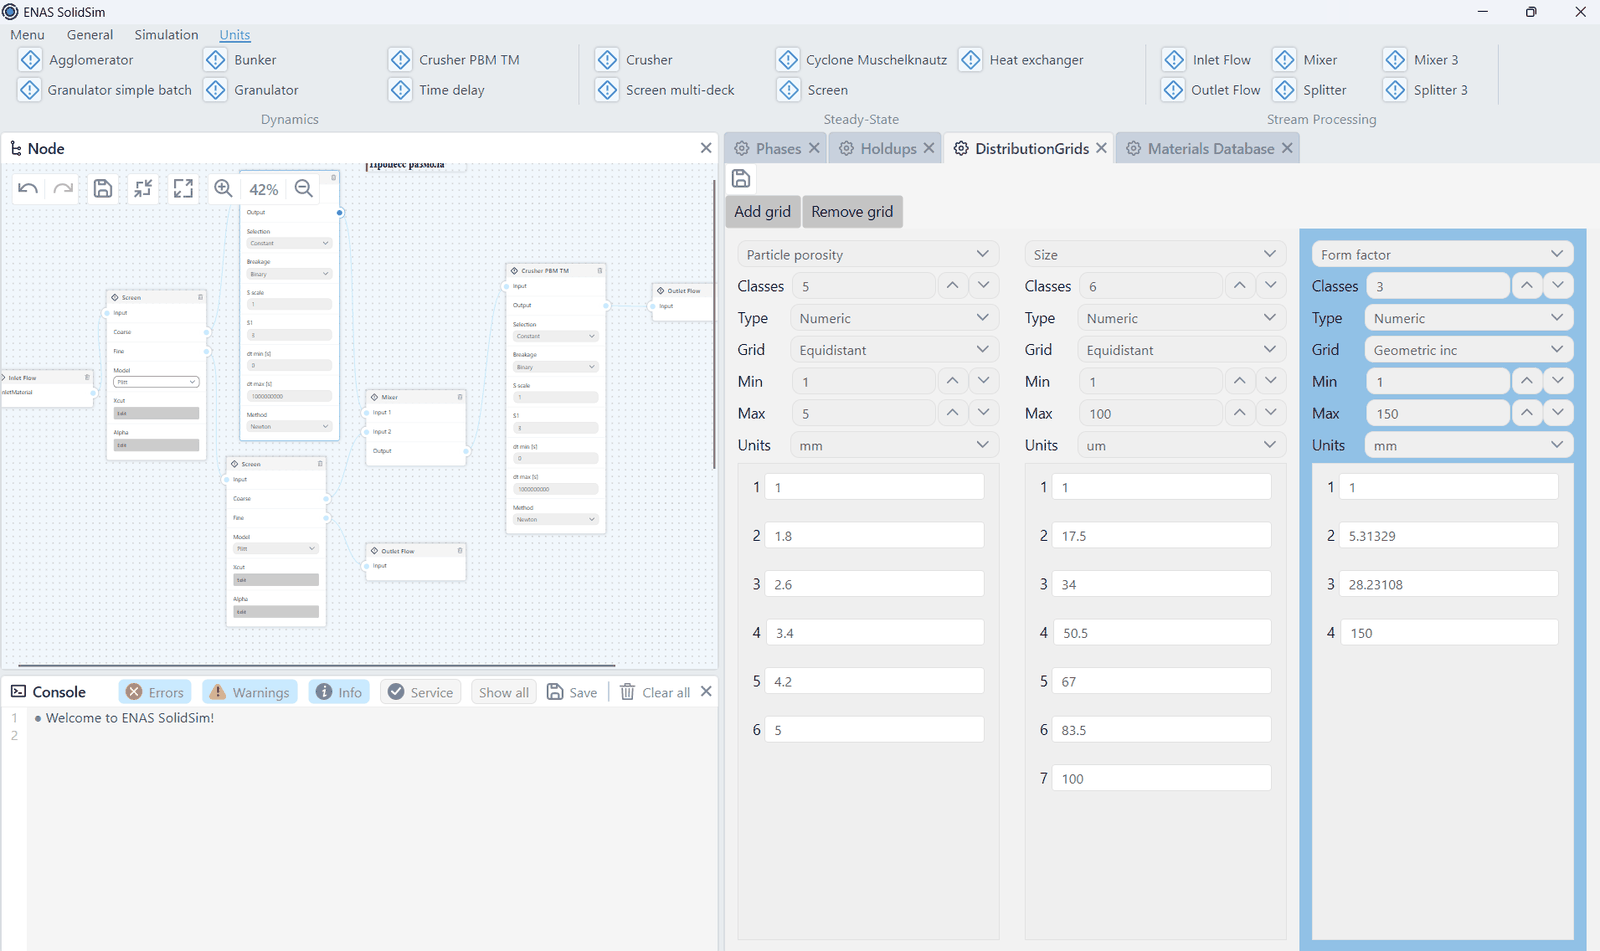The width and height of the screenshot is (1600, 951).
Task: Toggle the Service console filter
Action: pos(421,692)
